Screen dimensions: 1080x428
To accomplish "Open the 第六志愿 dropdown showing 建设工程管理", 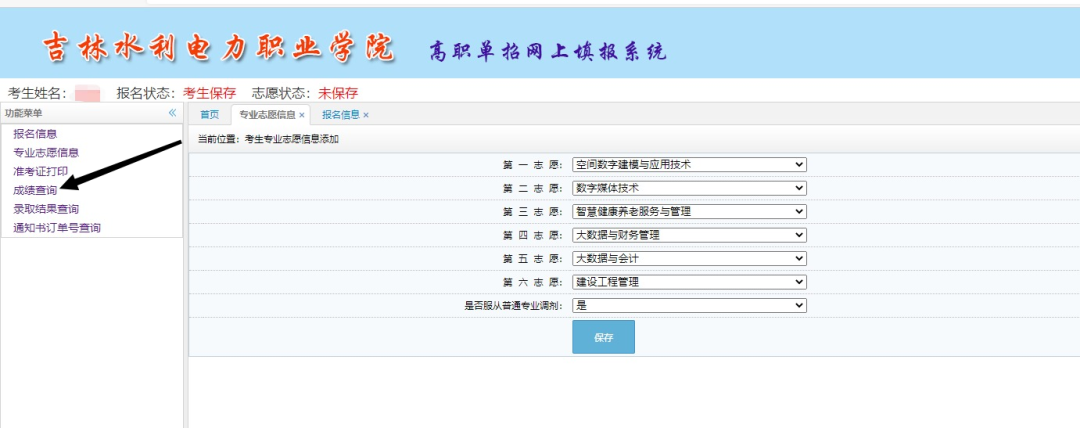I will (688, 282).
